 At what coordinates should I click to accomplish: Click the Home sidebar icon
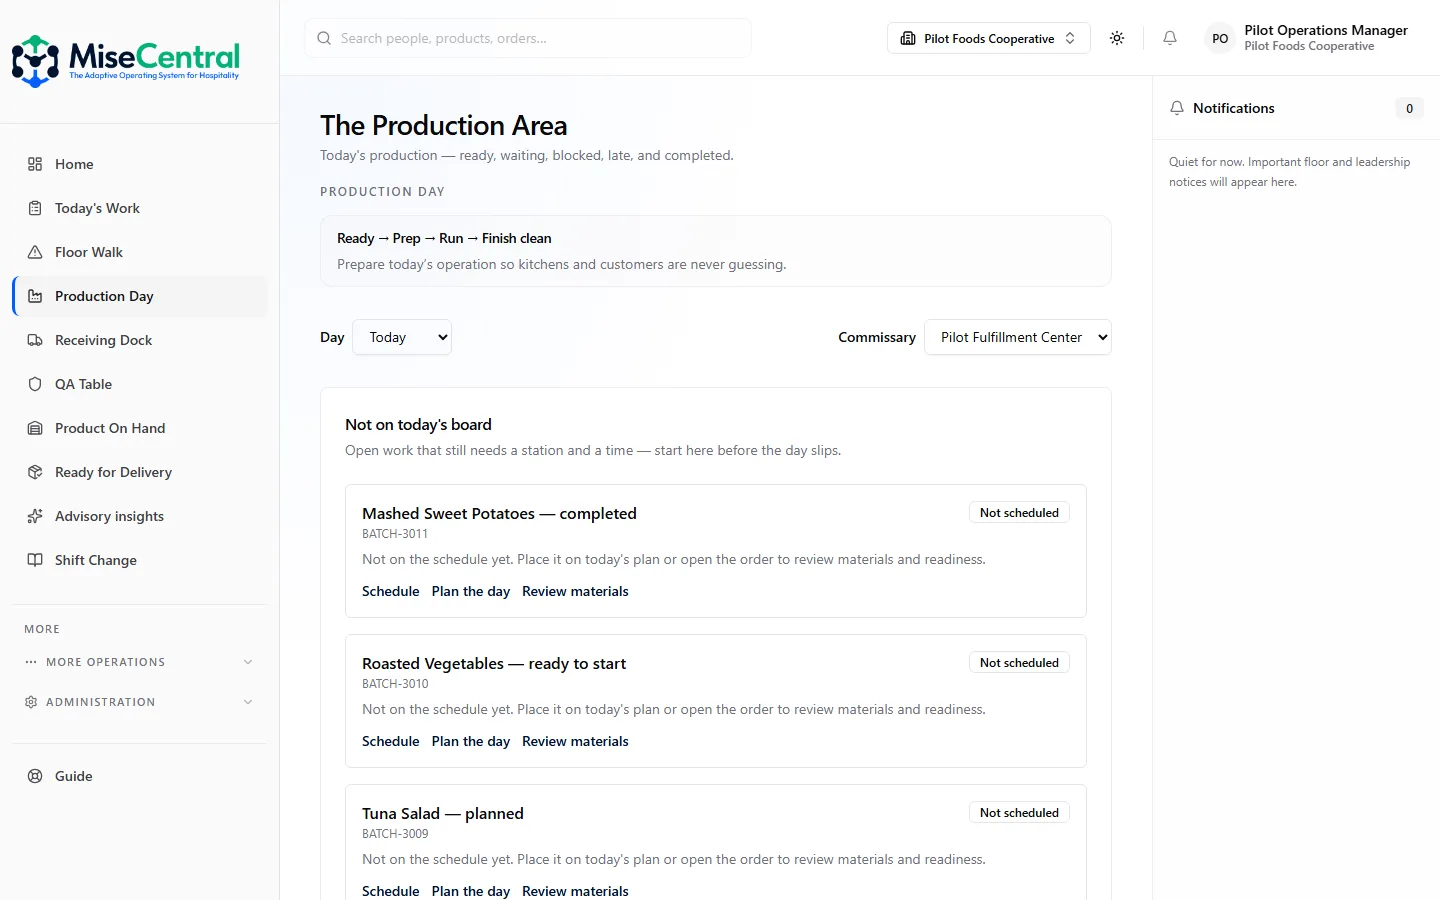tap(35, 164)
